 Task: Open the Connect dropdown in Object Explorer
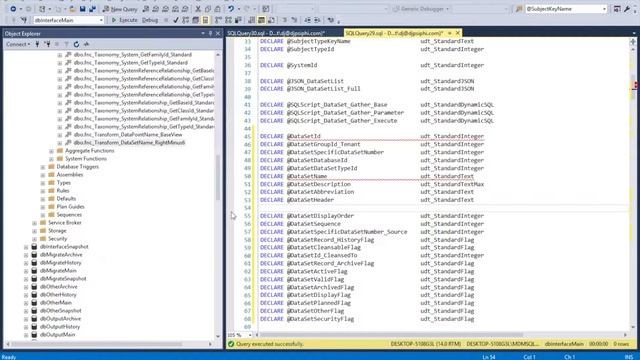click(x=18, y=44)
